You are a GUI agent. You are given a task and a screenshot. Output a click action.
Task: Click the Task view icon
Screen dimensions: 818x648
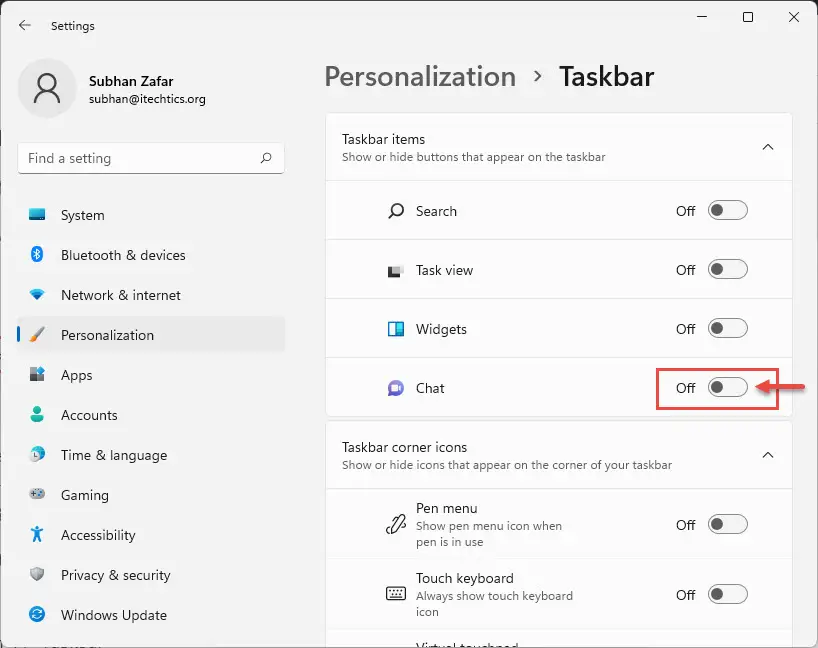coord(395,270)
